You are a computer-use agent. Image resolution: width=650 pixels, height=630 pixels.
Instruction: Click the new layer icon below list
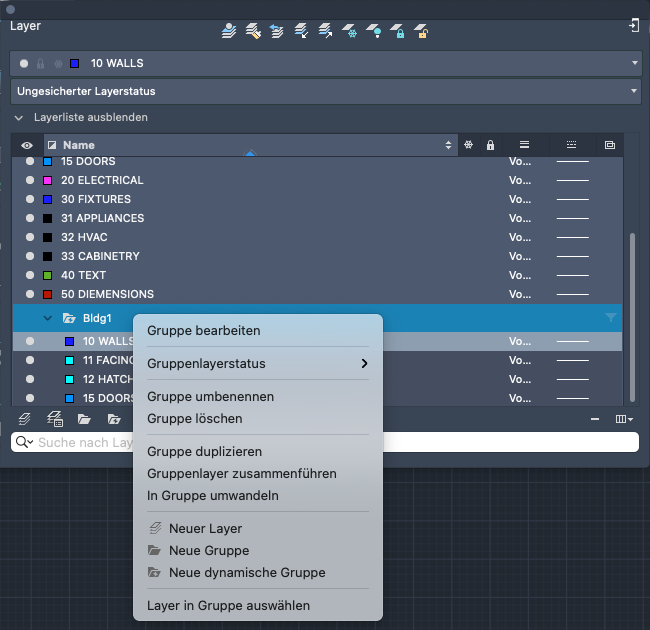[x=24, y=419]
